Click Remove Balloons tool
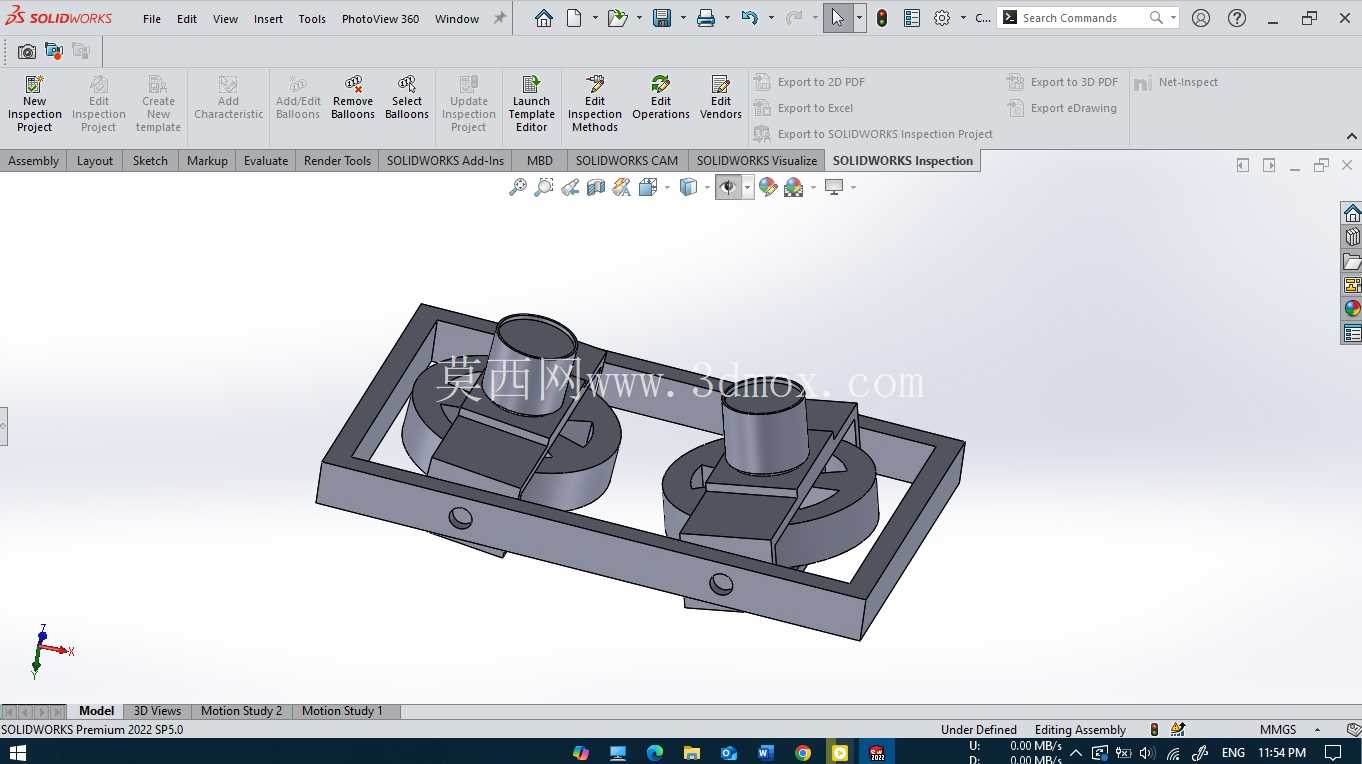This screenshot has width=1362, height=764. tap(353, 97)
